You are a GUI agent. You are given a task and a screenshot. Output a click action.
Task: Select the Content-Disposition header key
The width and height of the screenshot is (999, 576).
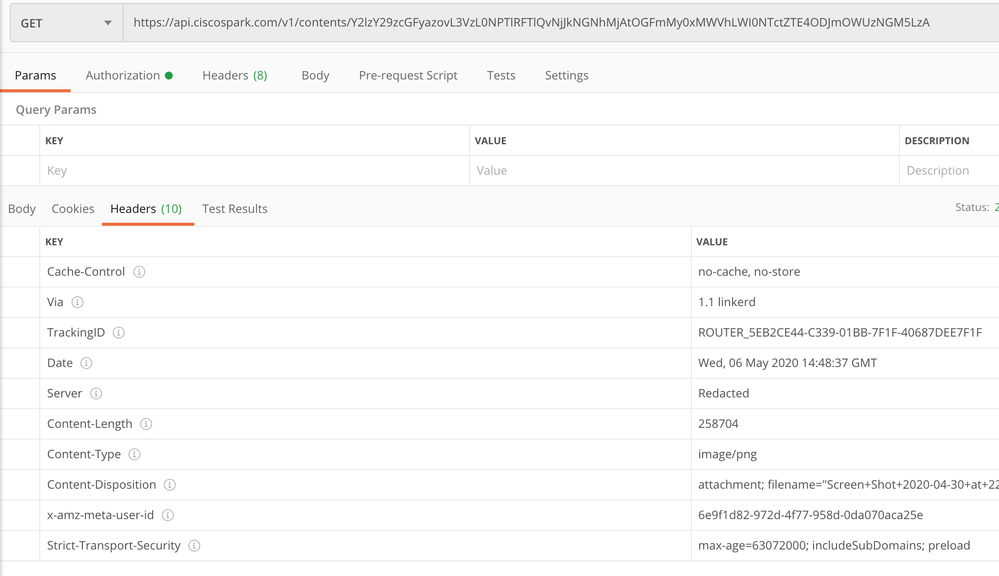pos(101,485)
